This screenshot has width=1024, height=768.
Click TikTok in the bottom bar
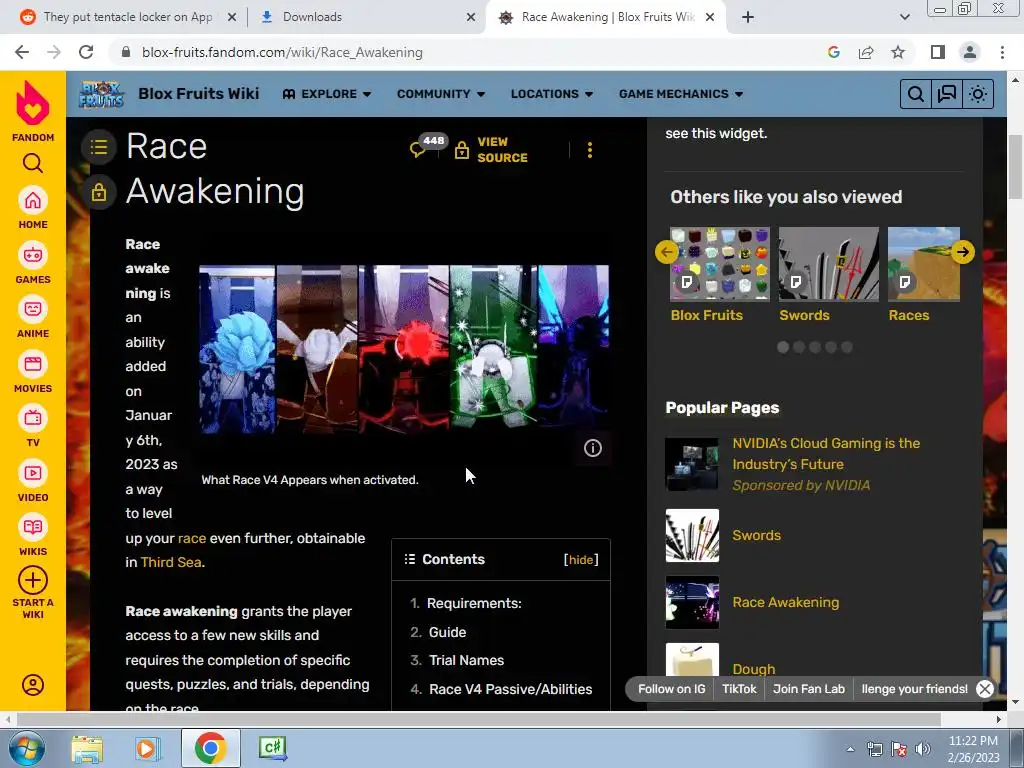739,689
